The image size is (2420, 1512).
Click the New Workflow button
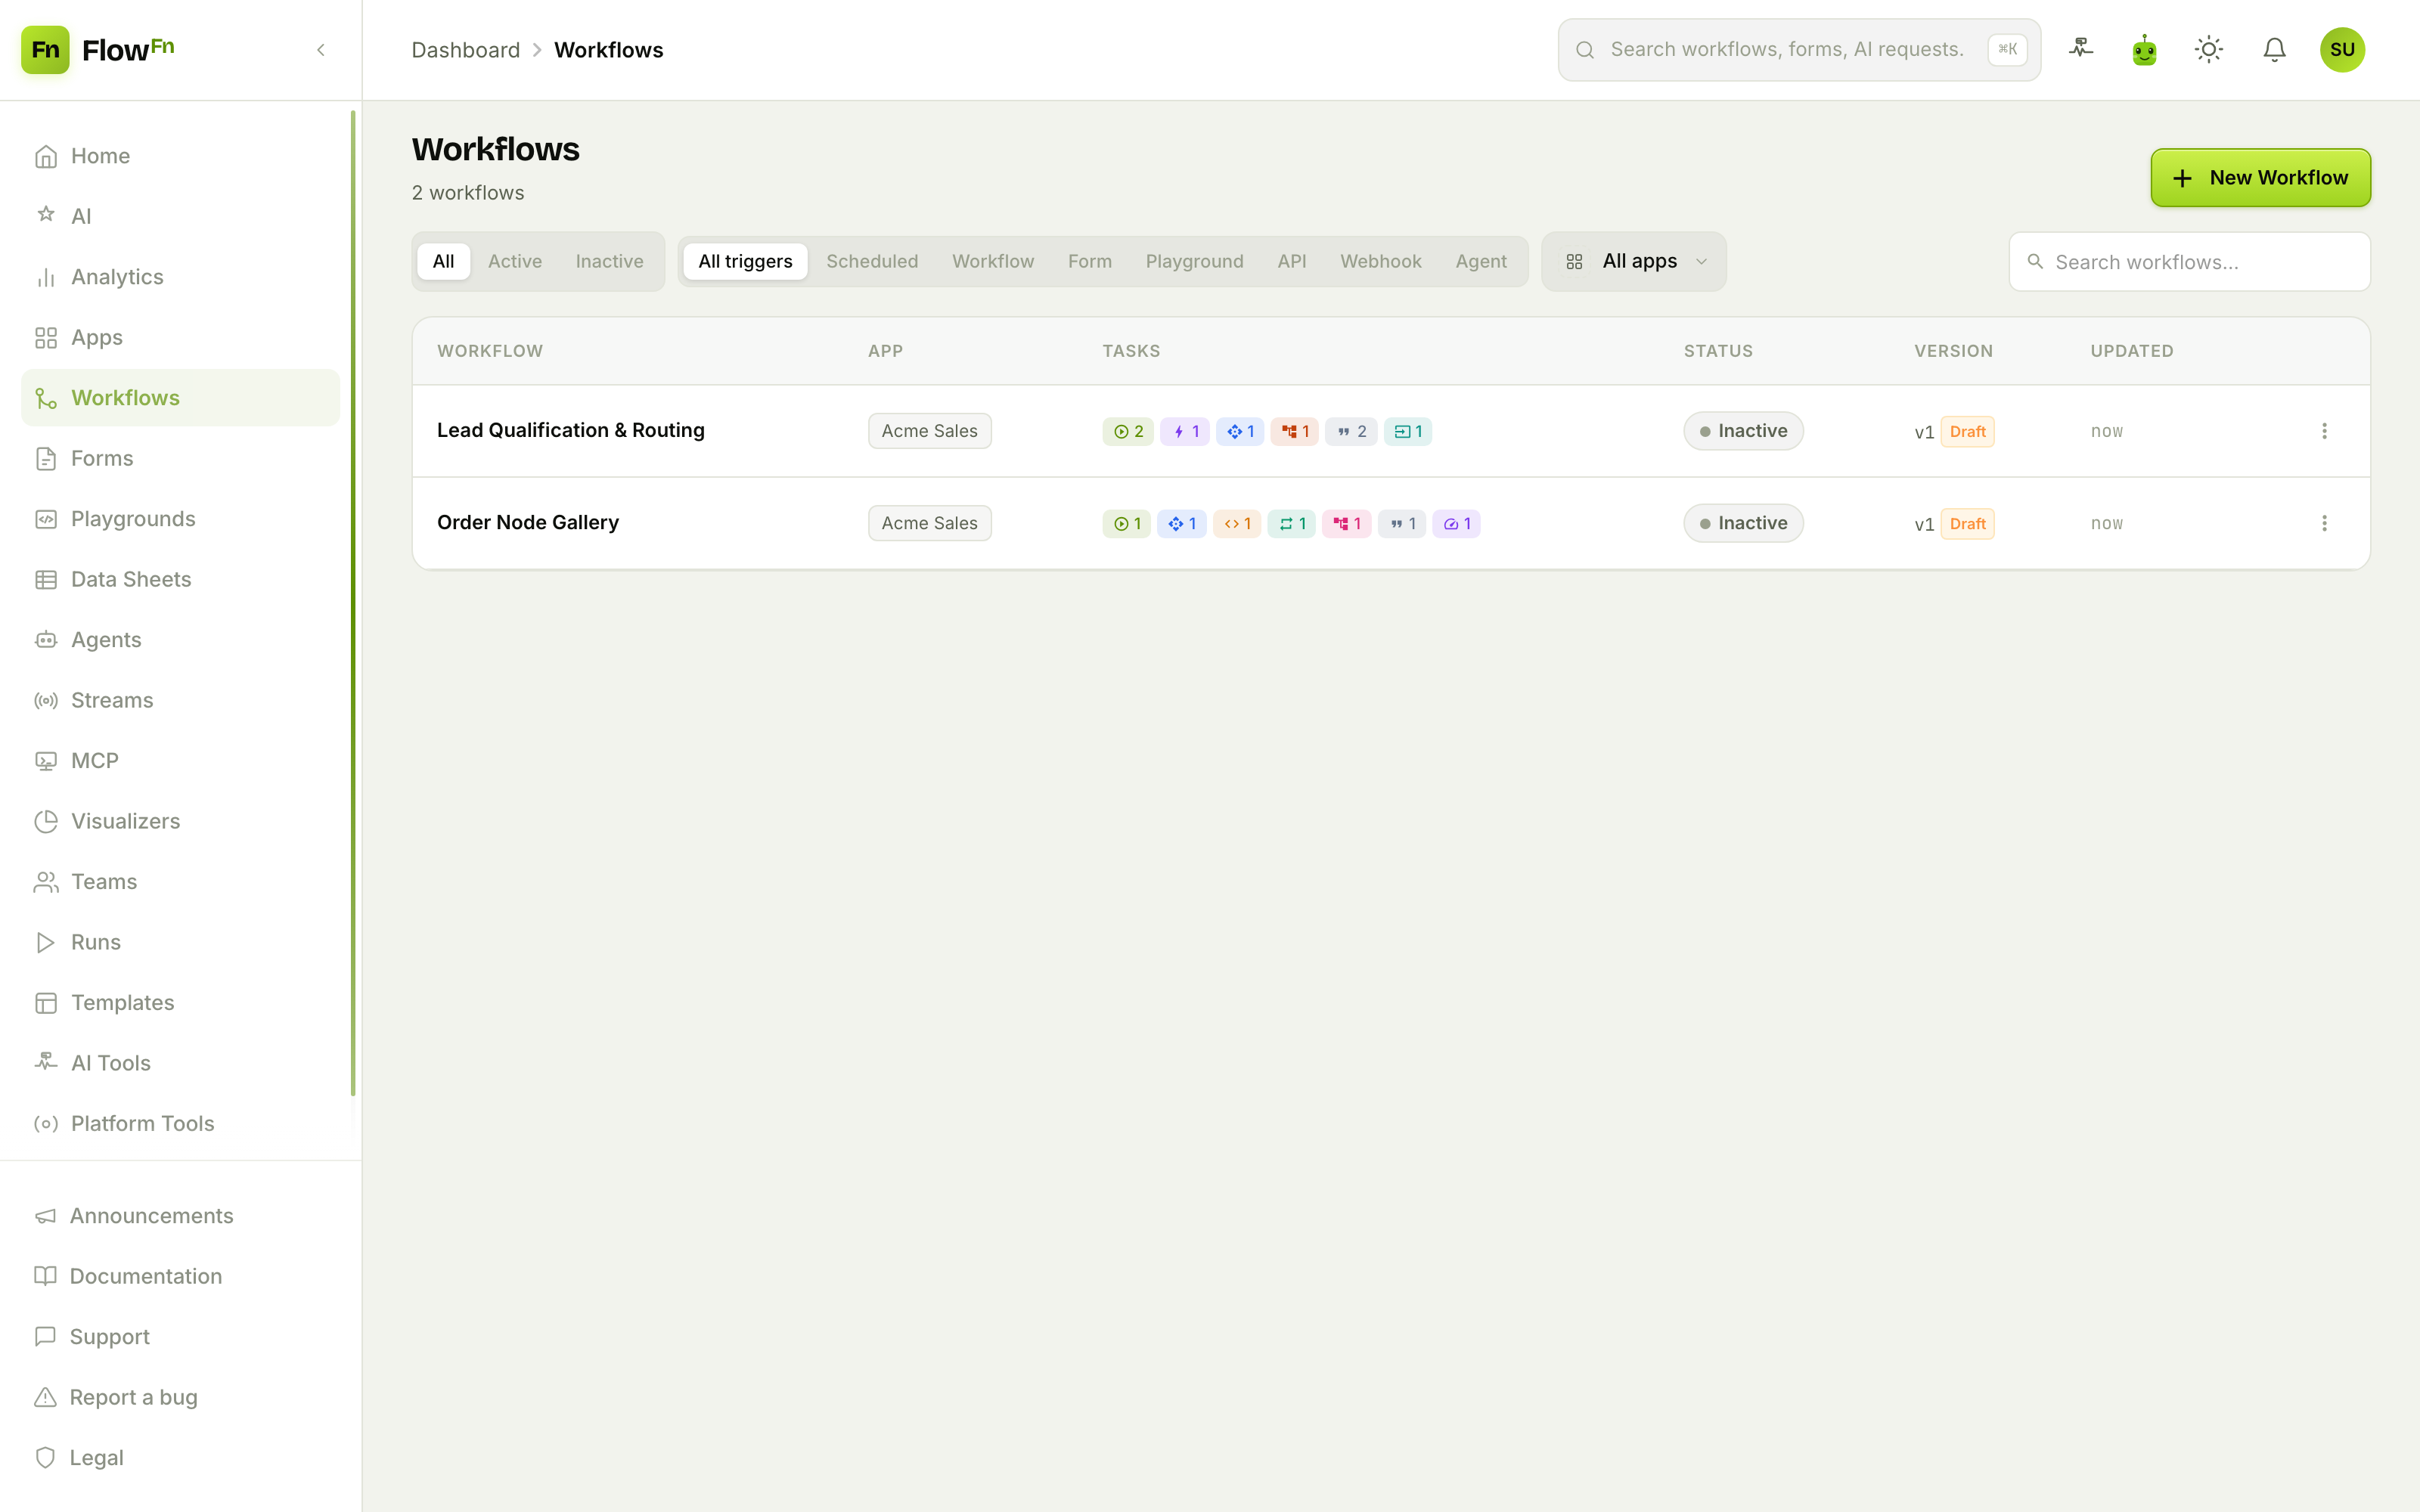2260,178
